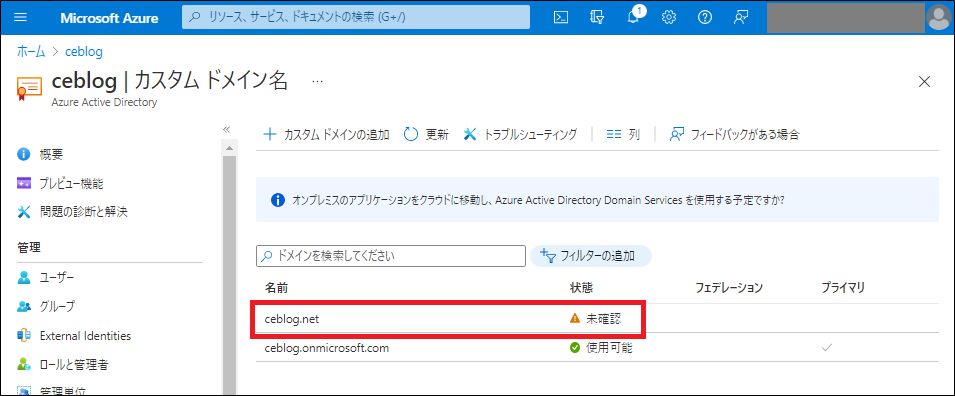
Task: Open the notifications bell
Action: click(x=633, y=16)
